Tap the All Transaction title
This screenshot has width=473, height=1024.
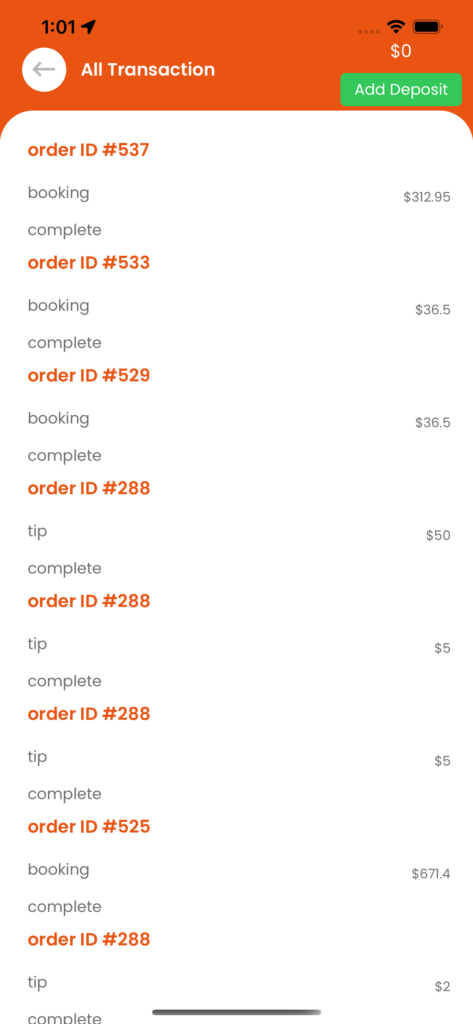pyautogui.click(x=148, y=69)
